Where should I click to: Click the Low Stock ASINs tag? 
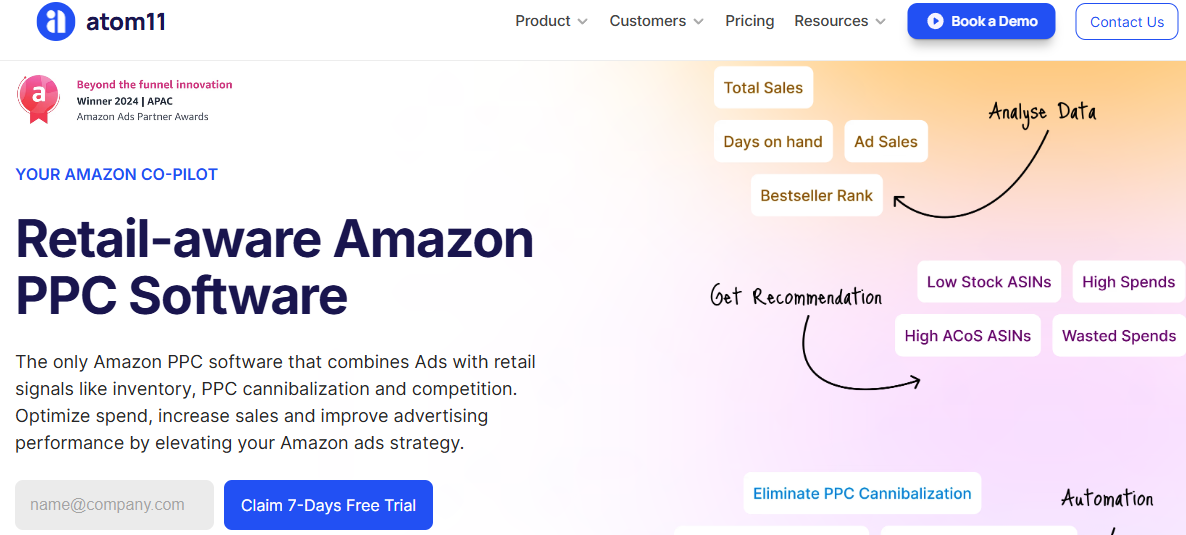tap(988, 282)
